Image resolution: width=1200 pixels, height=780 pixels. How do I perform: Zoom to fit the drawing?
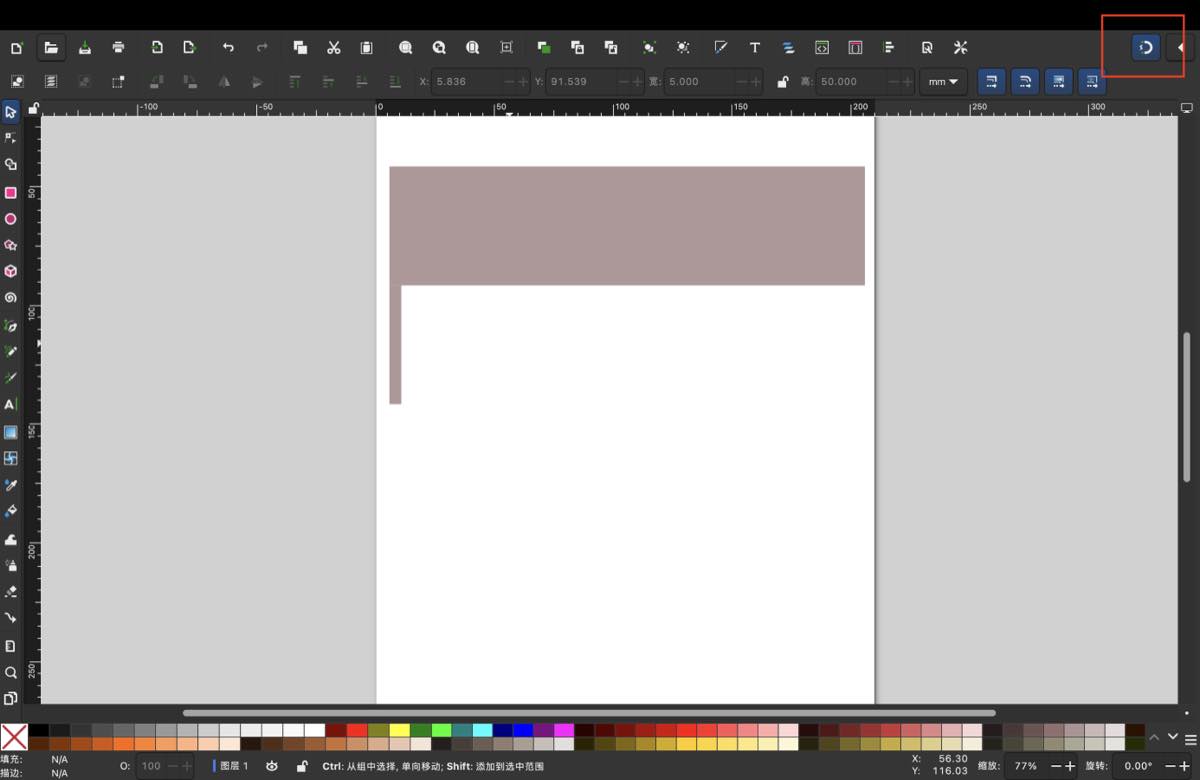(x=439, y=47)
